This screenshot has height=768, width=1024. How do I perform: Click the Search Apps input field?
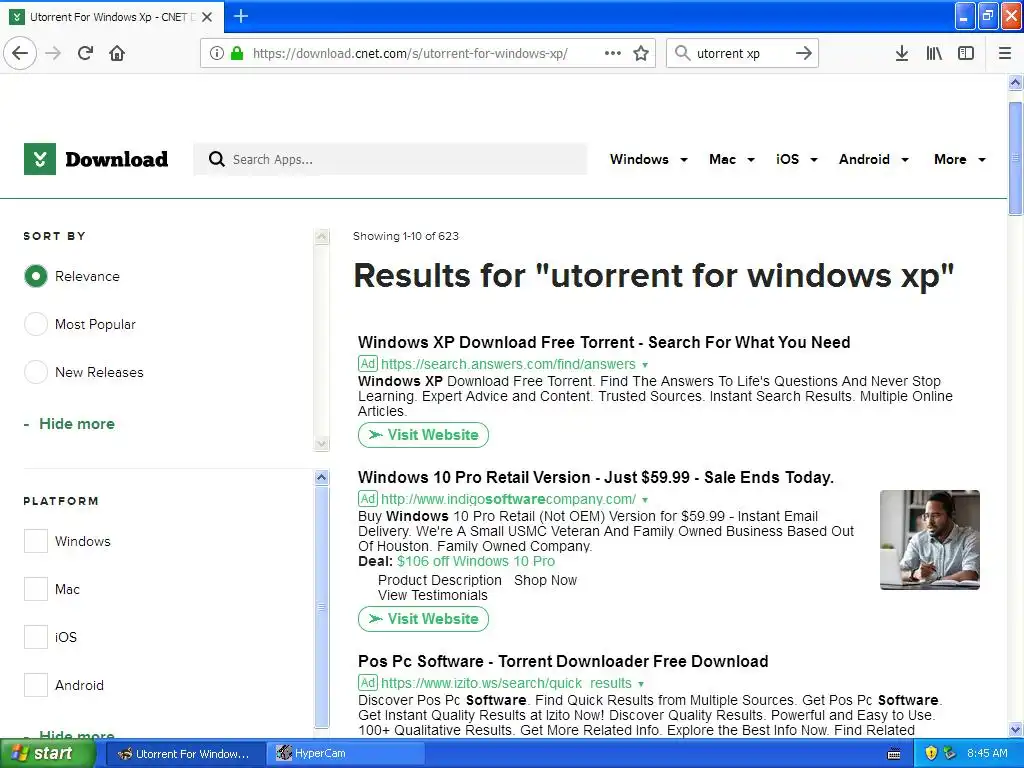coord(390,159)
